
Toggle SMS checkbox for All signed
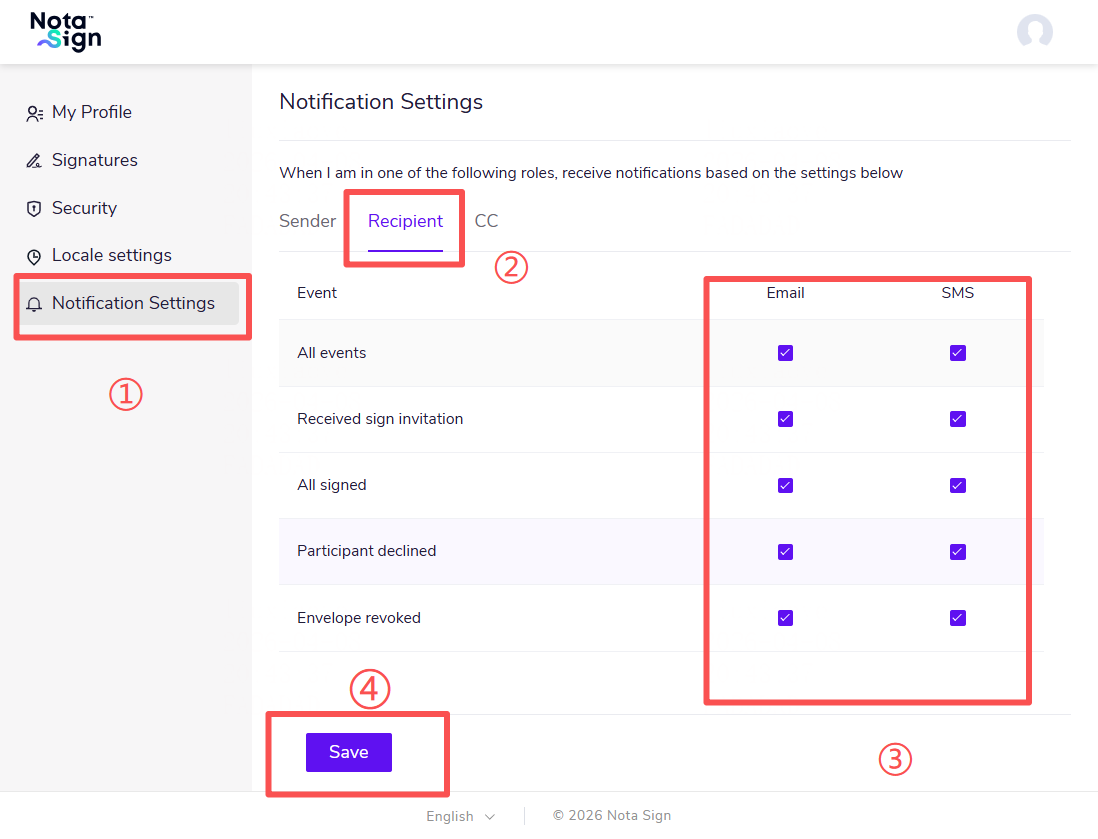[x=958, y=485]
